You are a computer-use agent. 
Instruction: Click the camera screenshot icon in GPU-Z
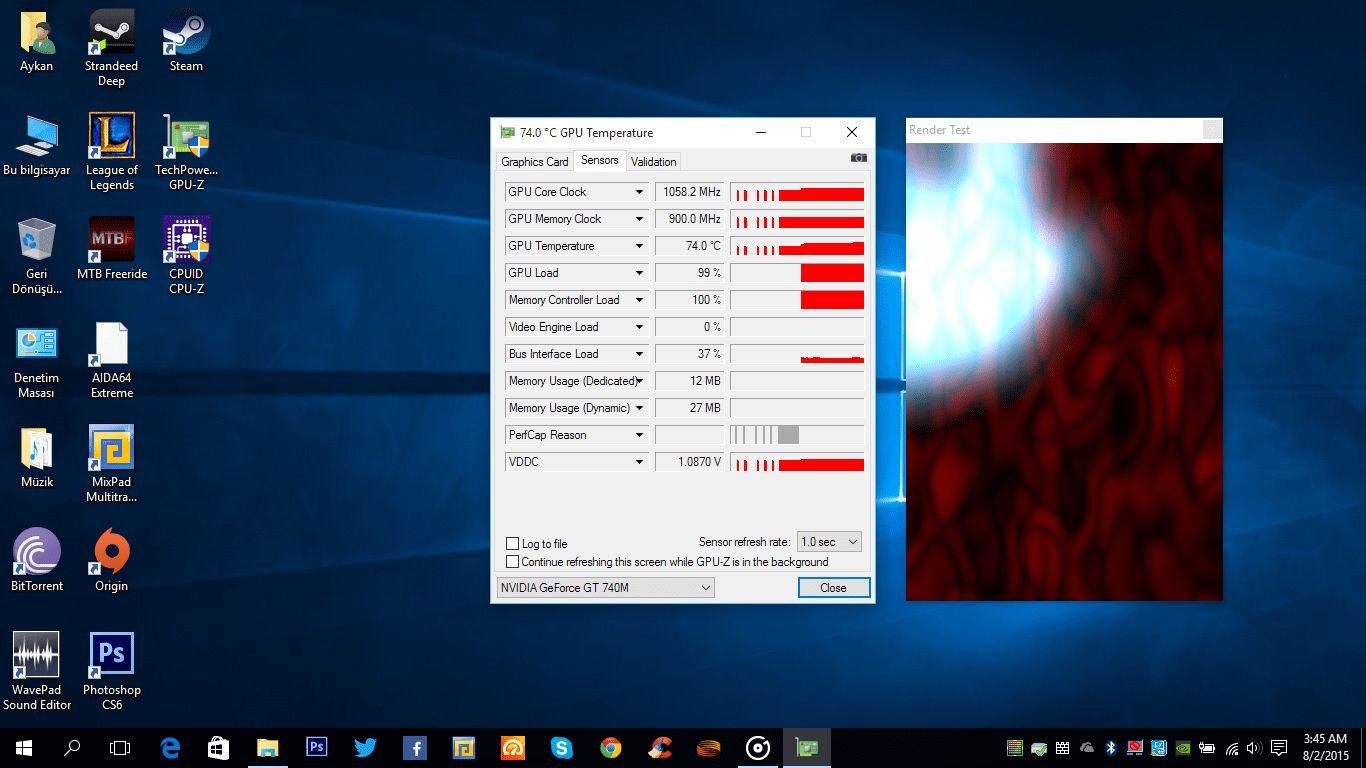coord(858,158)
